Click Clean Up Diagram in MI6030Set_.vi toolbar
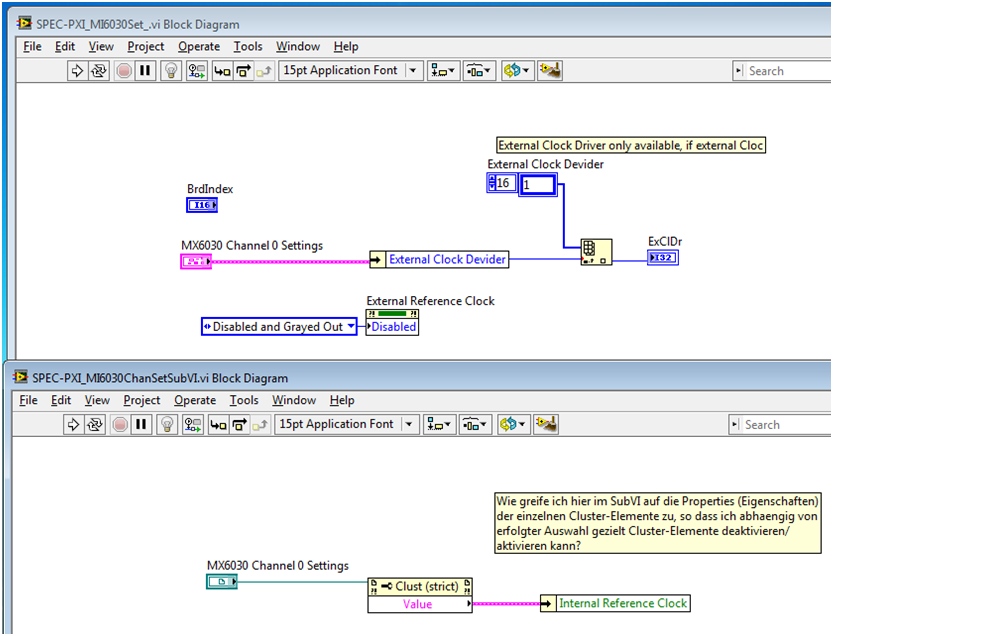Image resolution: width=1008 pixels, height=636 pixels. tap(550, 71)
